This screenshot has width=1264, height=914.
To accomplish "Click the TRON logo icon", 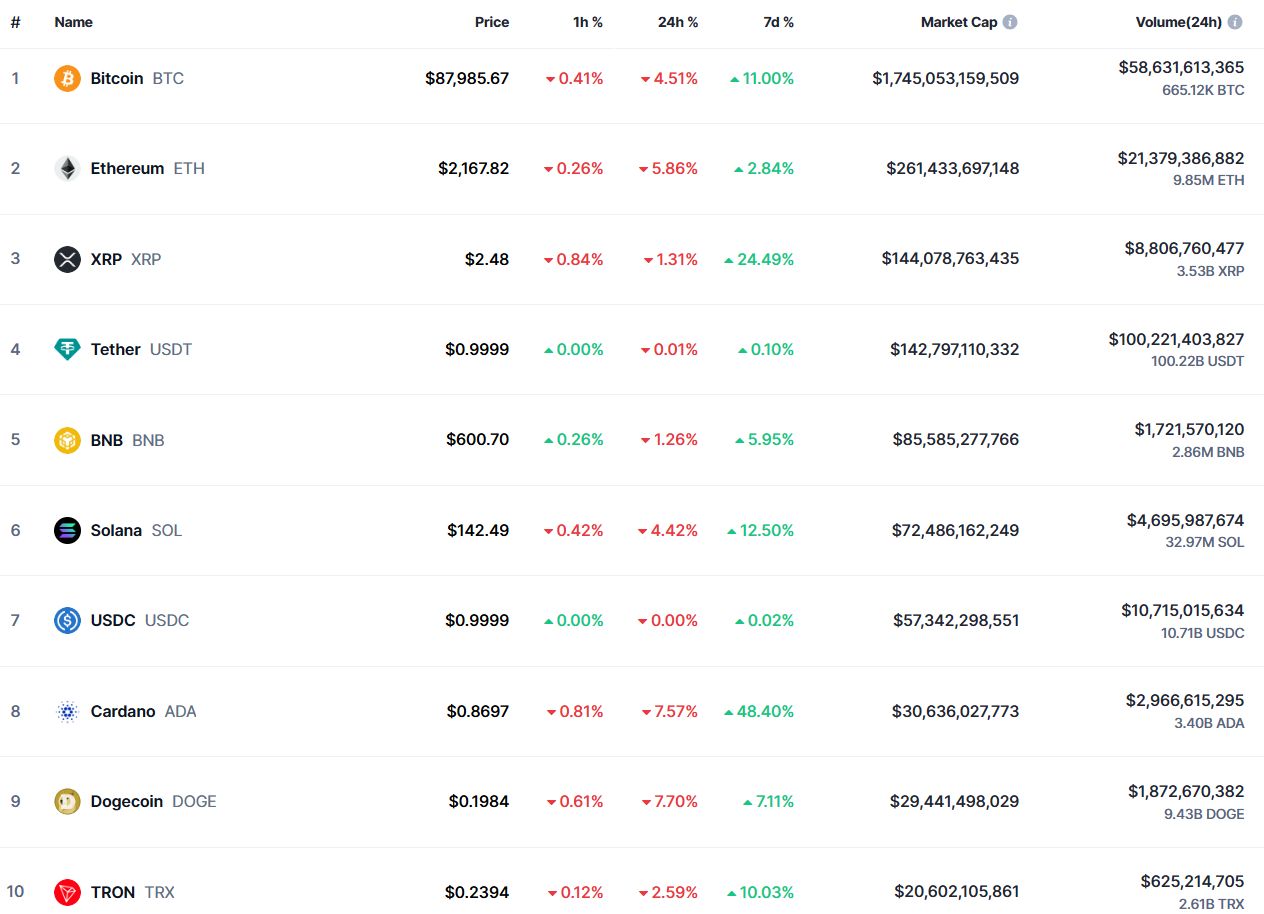I will pyautogui.click(x=67, y=892).
